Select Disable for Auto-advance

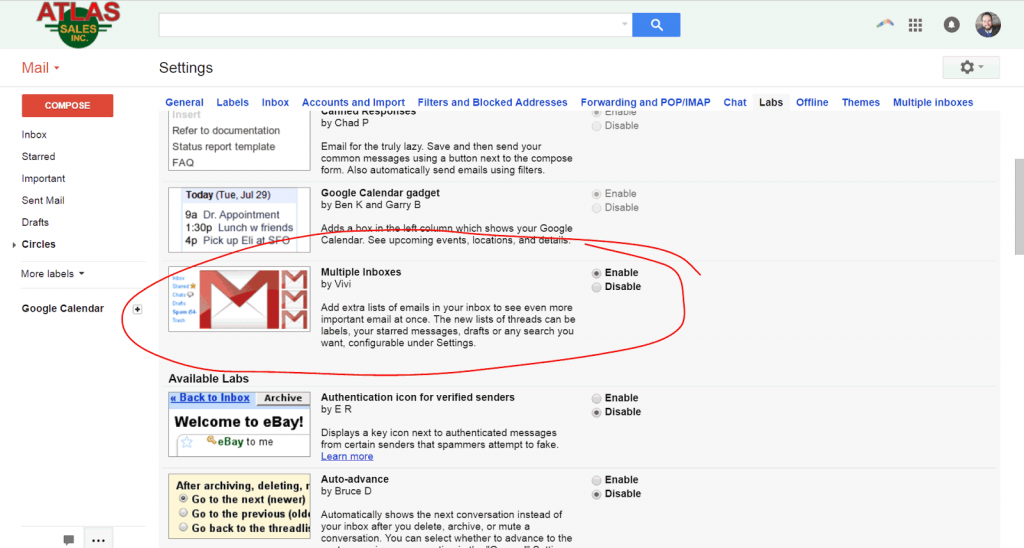[596, 494]
